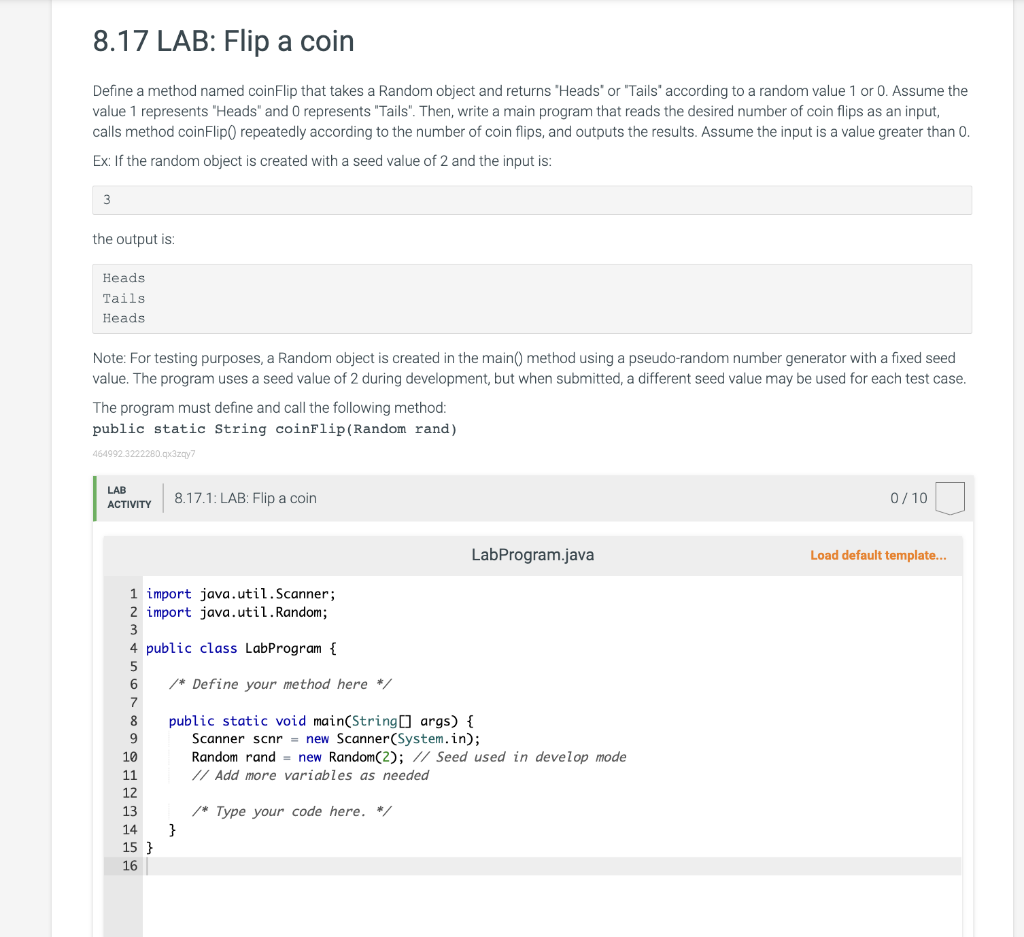The height and width of the screenshot is (937, 1024).
Task: Click the bookmark icon next to the 0/10 score
Action: [946, 497]
